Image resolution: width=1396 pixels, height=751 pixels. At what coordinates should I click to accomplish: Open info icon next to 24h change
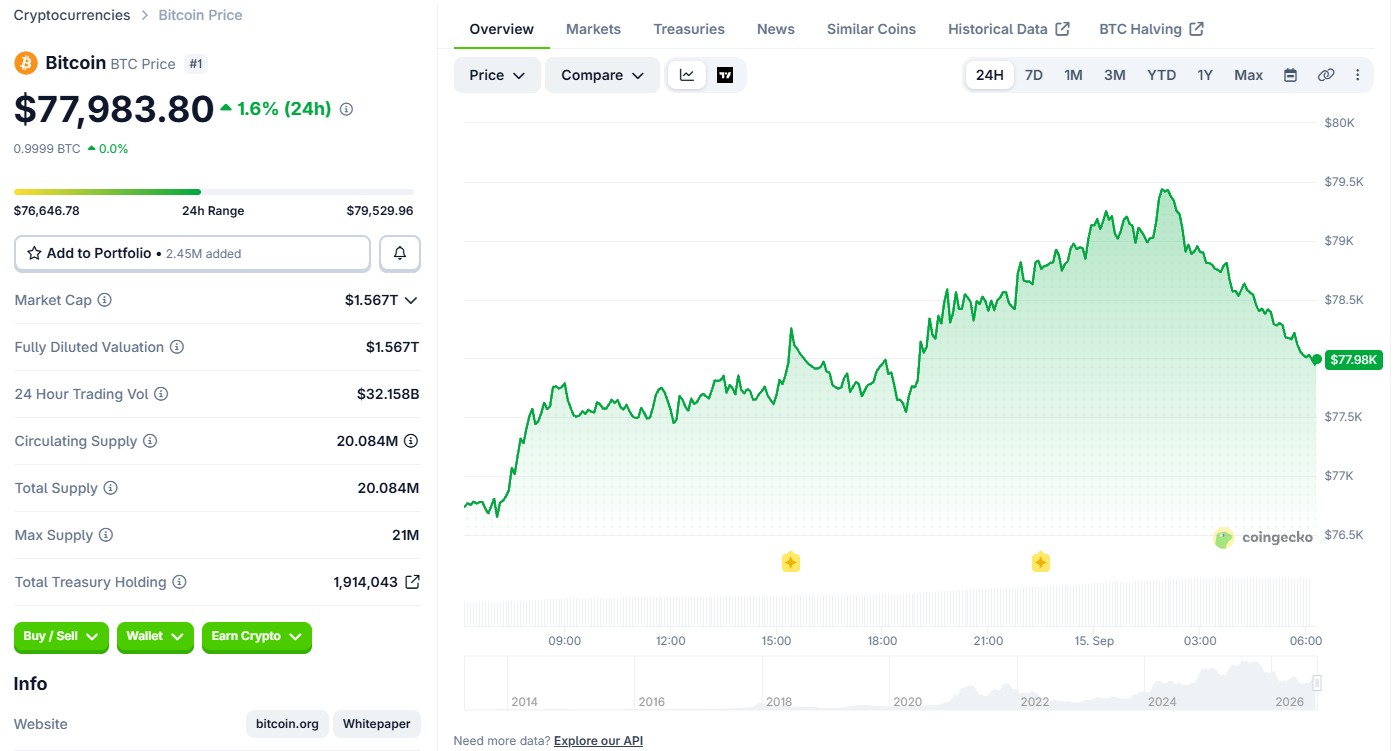(346, 109)
